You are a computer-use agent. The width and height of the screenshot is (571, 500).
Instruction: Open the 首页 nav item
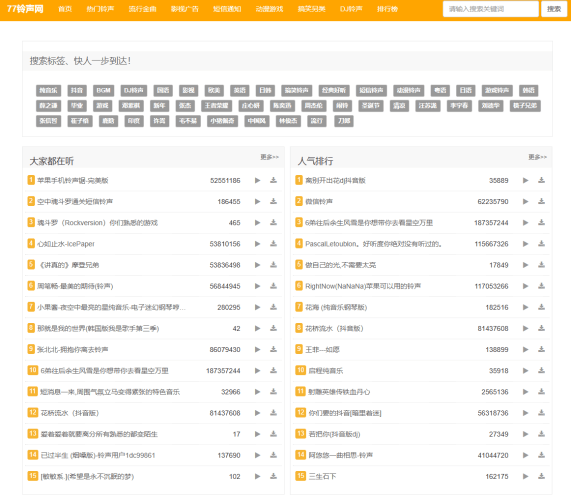pos(65,9)
